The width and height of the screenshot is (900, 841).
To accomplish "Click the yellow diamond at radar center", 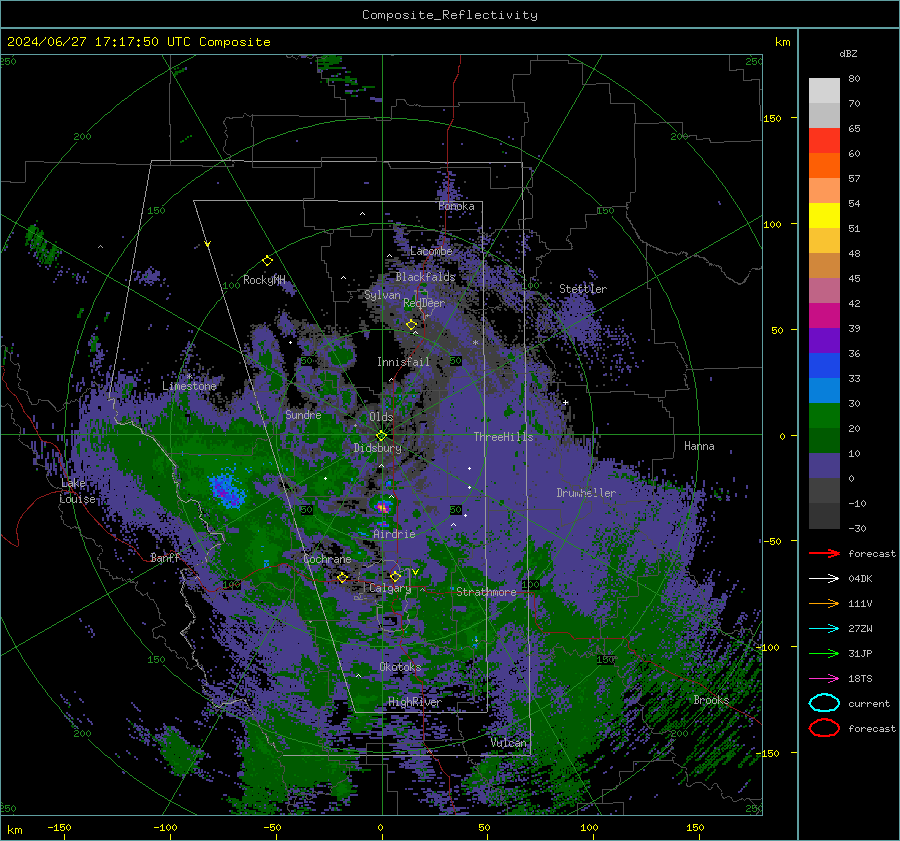I will pyautogui.click(x=381, y=436).
